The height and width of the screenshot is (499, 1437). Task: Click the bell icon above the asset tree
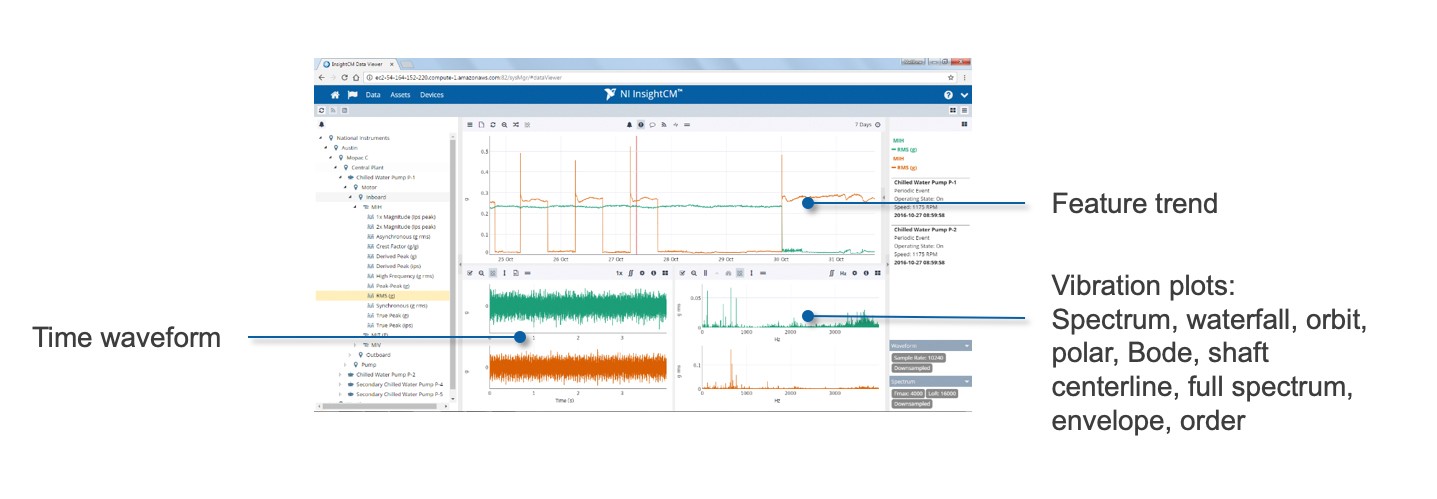[x=321, y=125]
